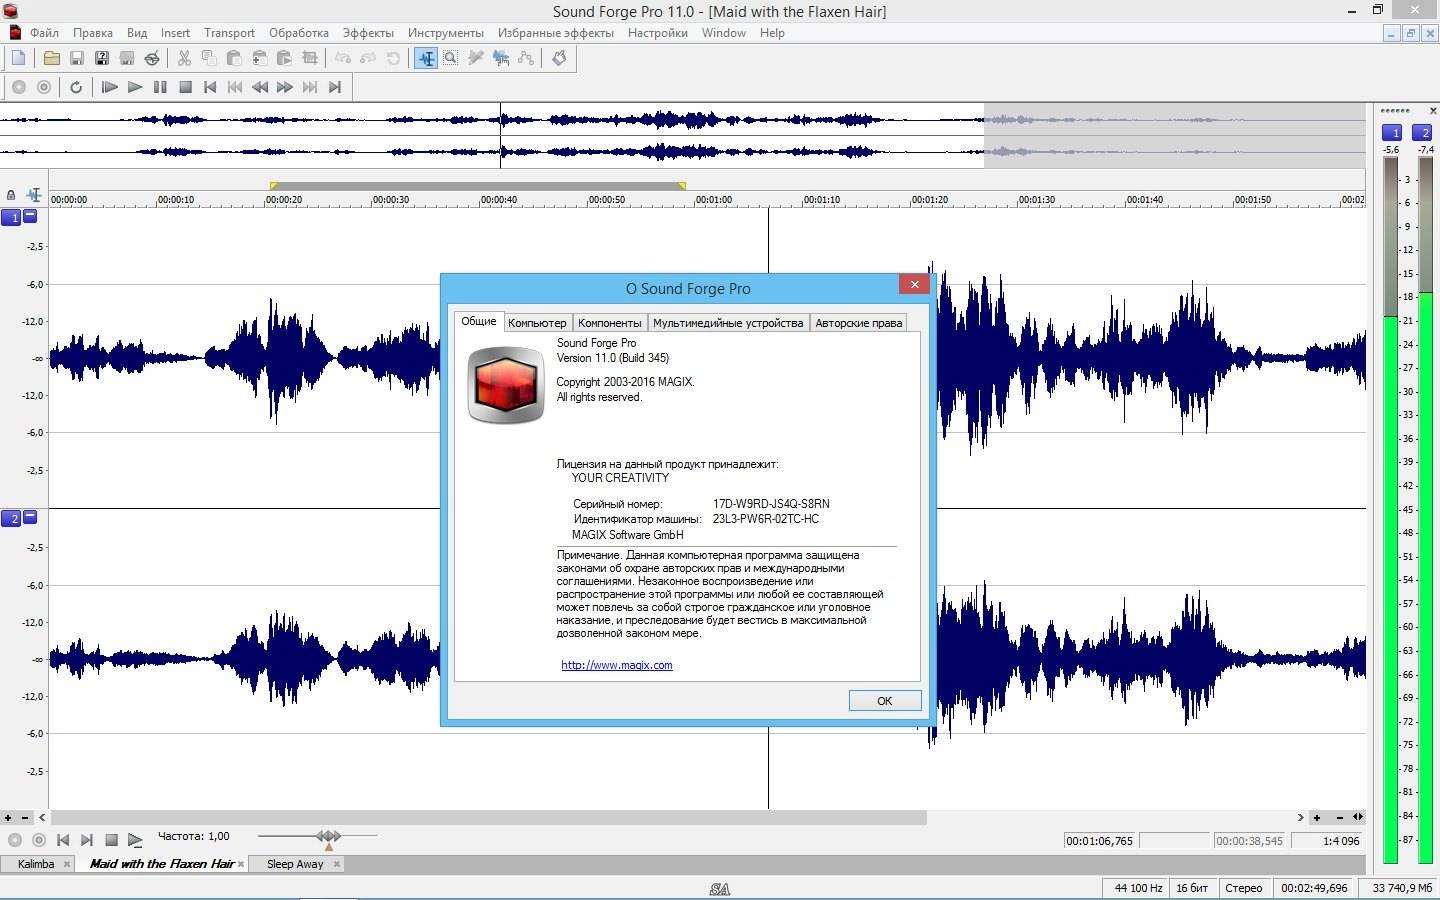This screenshot has width=1440, height=900.
Task: Click the Paste clipboard icon
Action: [234, 58]
